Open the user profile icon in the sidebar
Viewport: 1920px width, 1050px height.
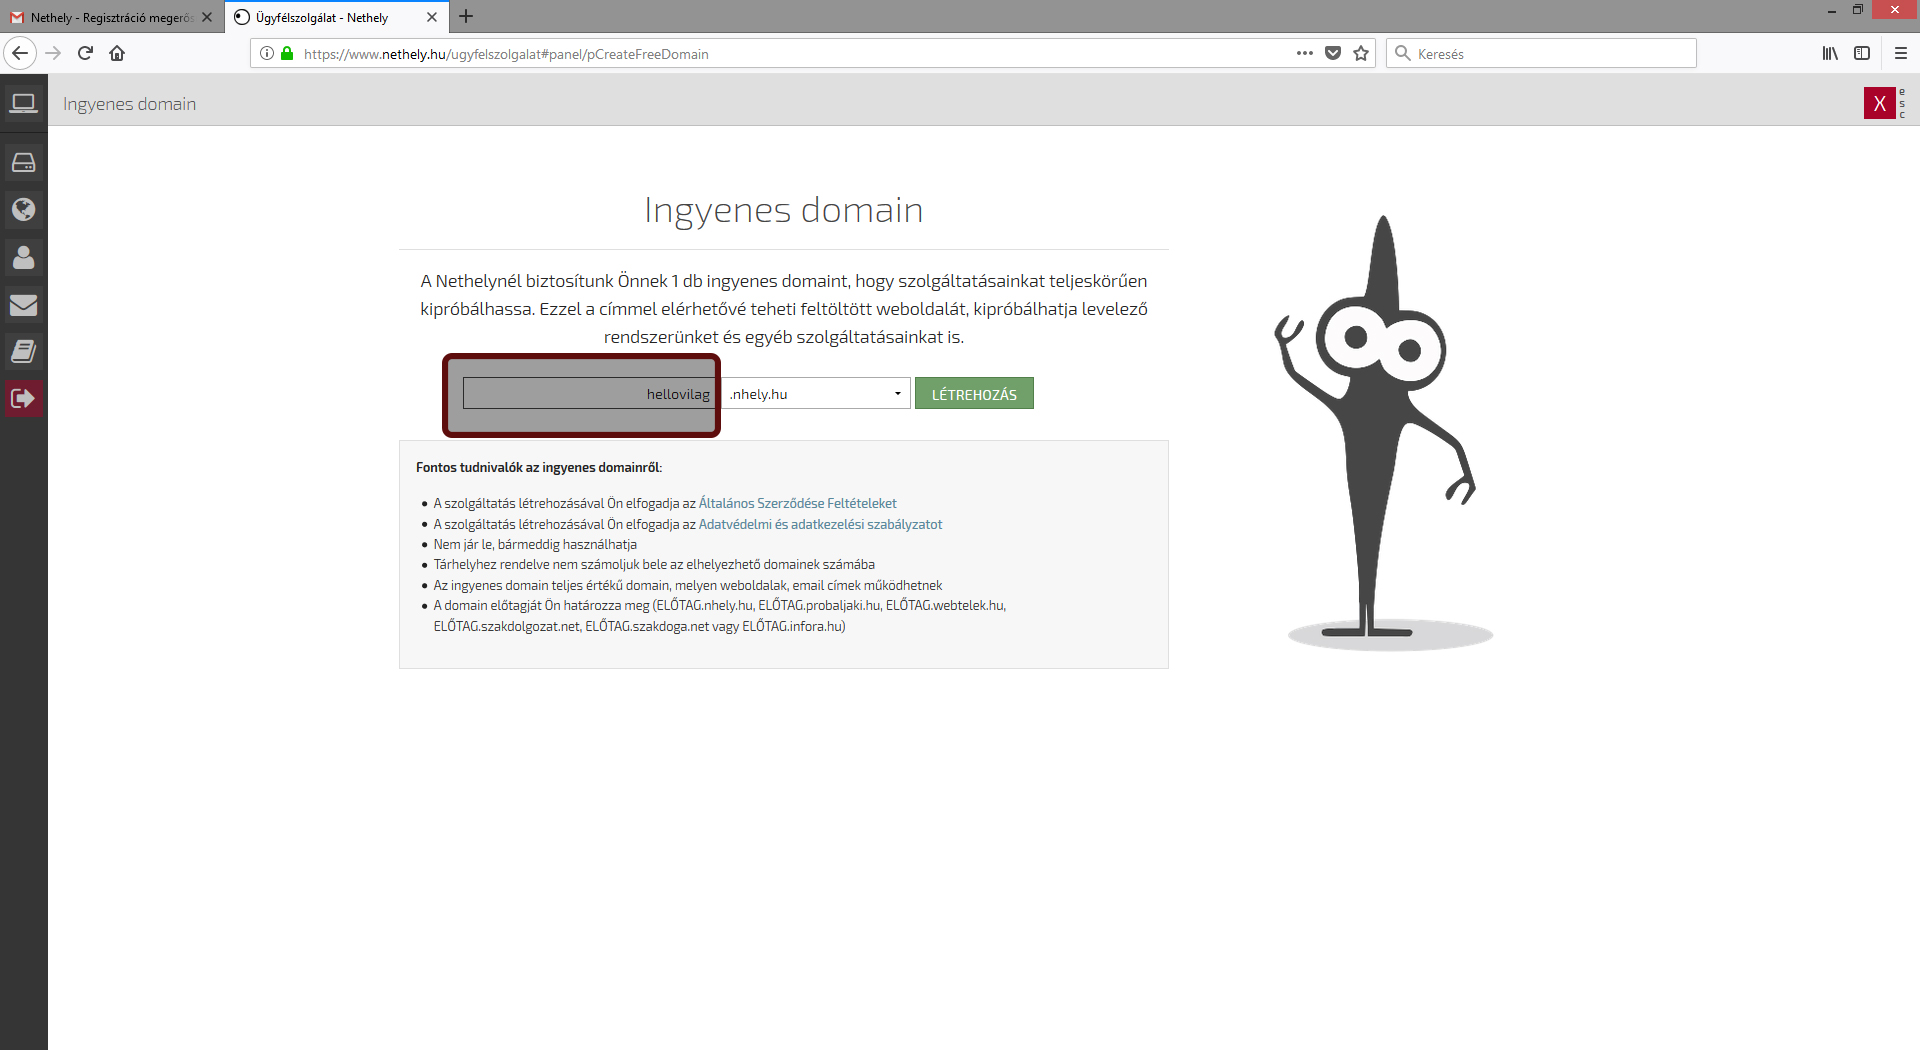[x=23, y=257]
